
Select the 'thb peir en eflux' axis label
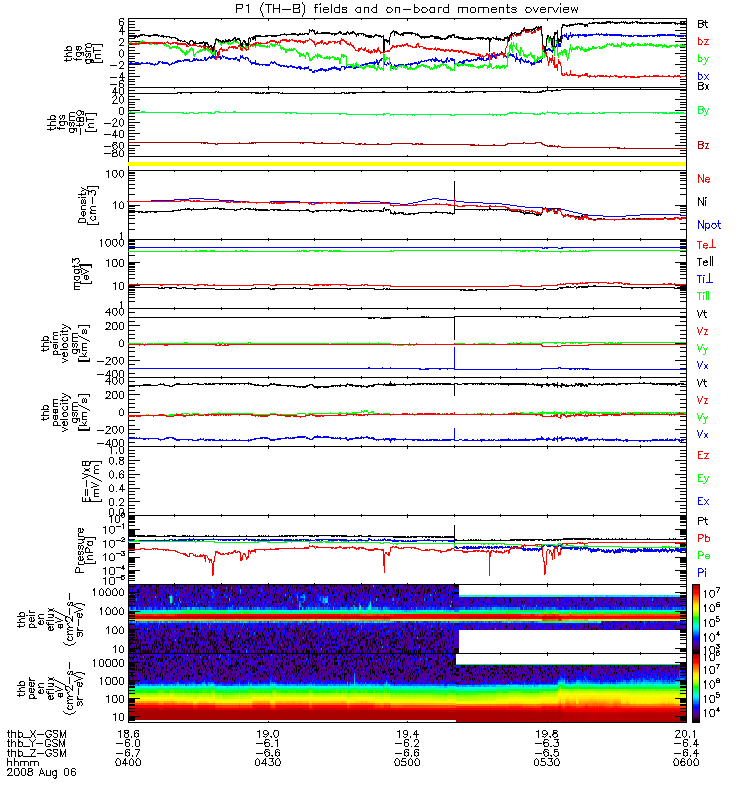click(x=51, y=619)
